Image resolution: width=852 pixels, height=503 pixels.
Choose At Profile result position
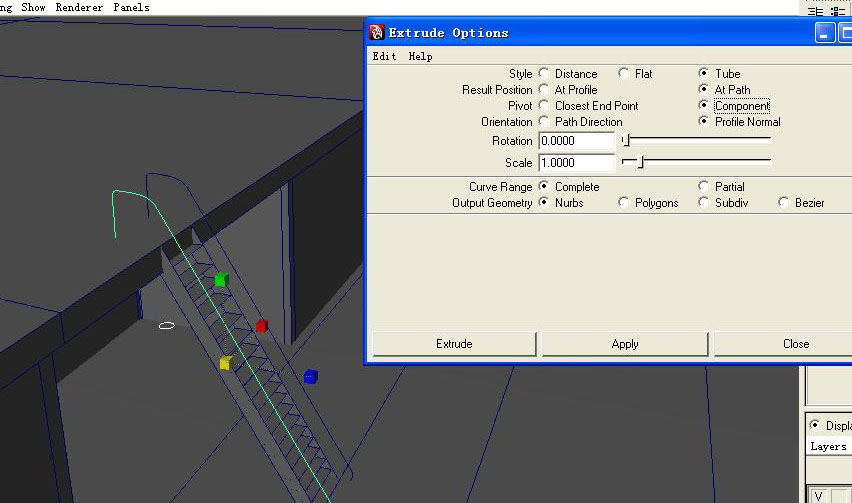543,89
